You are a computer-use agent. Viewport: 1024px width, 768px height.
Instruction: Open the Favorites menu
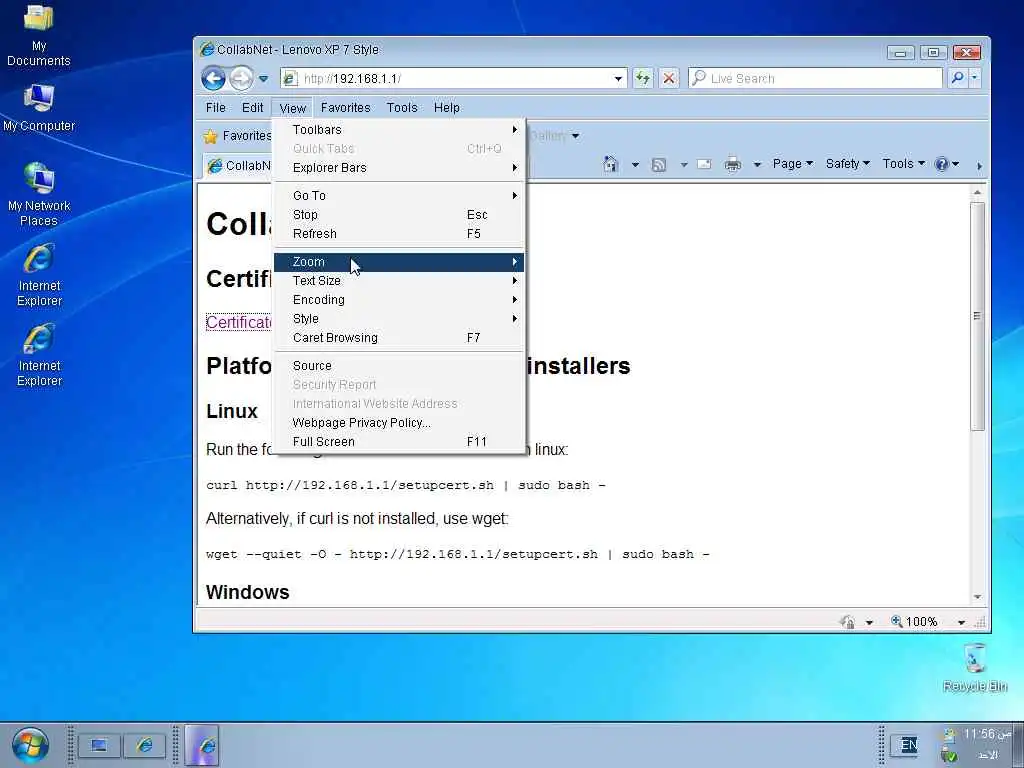click(345, 108)
